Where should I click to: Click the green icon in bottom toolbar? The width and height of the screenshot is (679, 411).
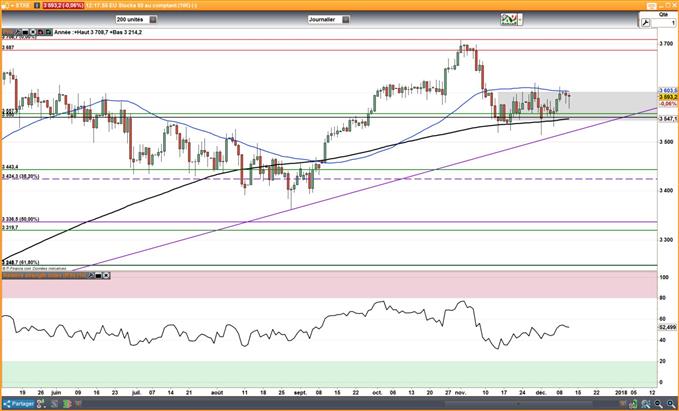click(x=67, y=404)
